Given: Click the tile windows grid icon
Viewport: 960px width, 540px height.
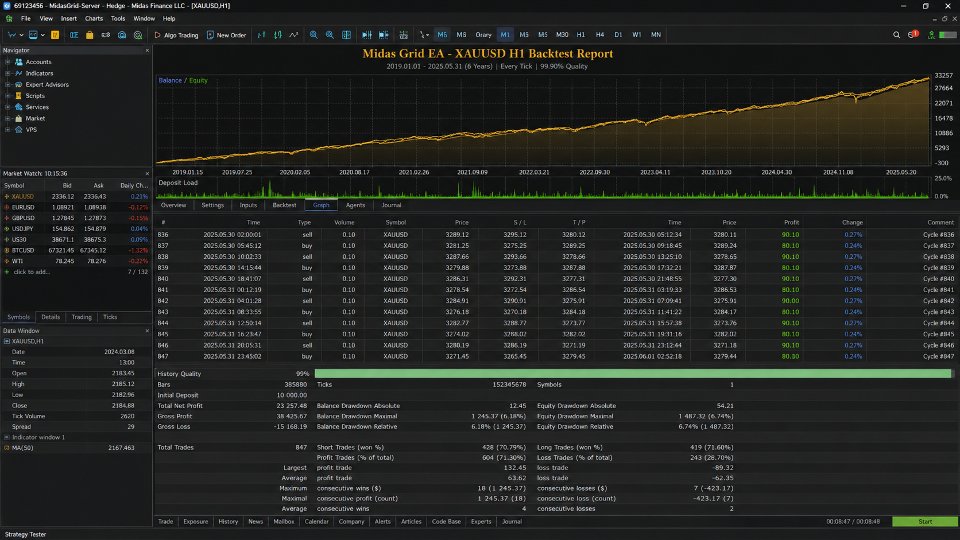Looking at the screenshot, I should coord(347,35).
